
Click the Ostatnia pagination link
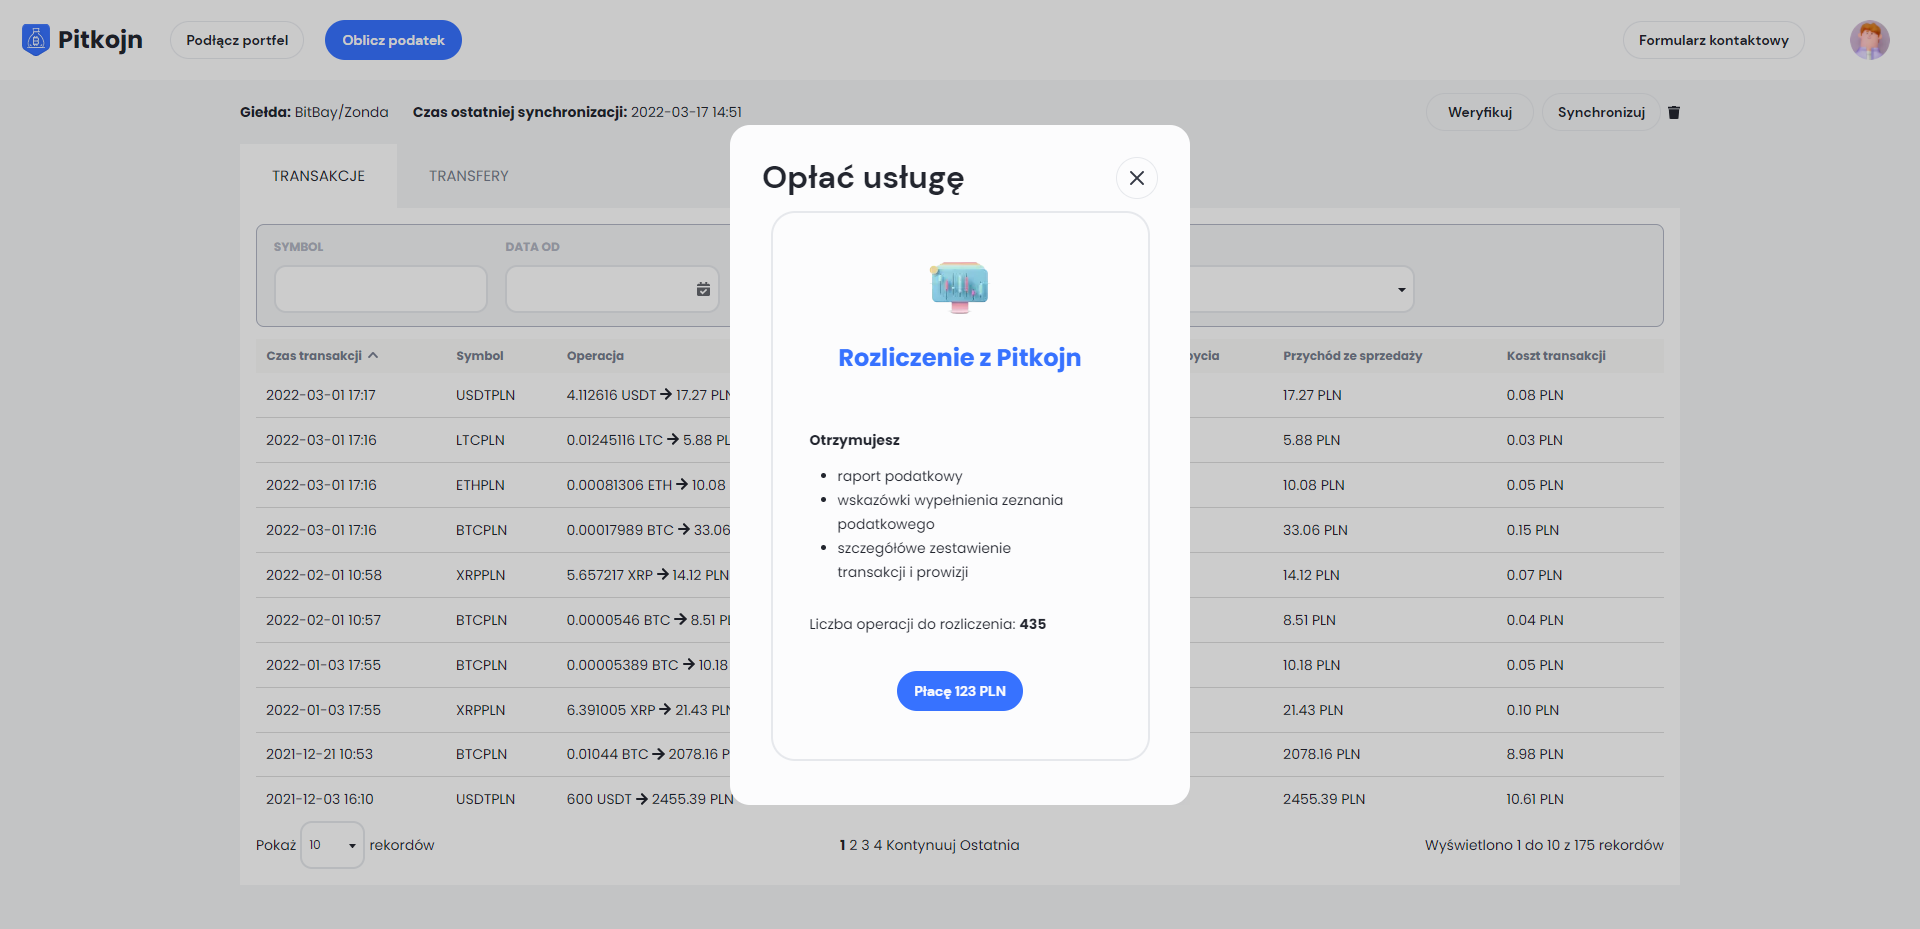[989, 845]
